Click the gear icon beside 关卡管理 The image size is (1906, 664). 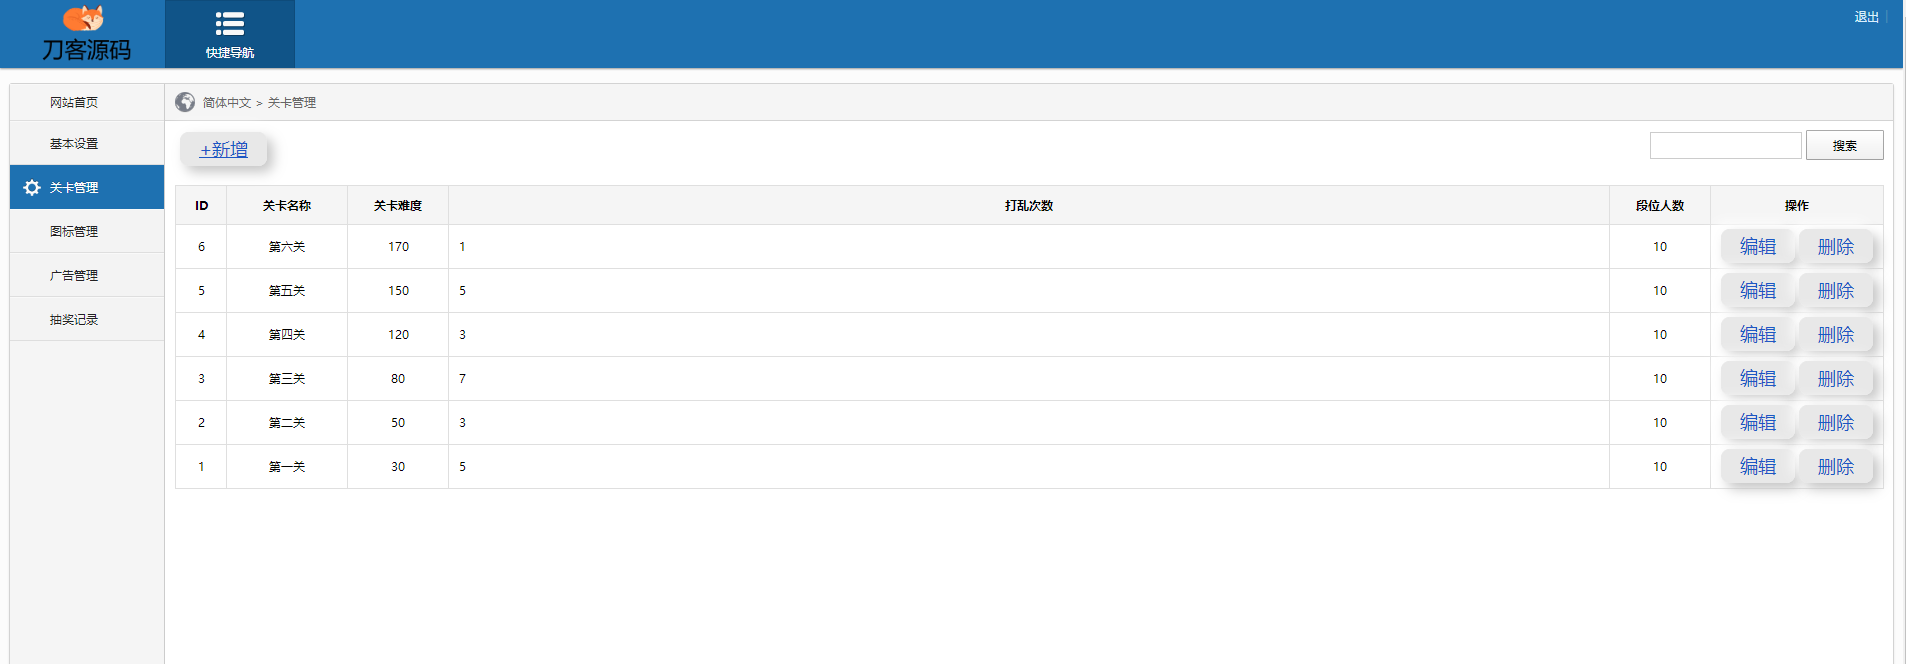pos(32,188)
